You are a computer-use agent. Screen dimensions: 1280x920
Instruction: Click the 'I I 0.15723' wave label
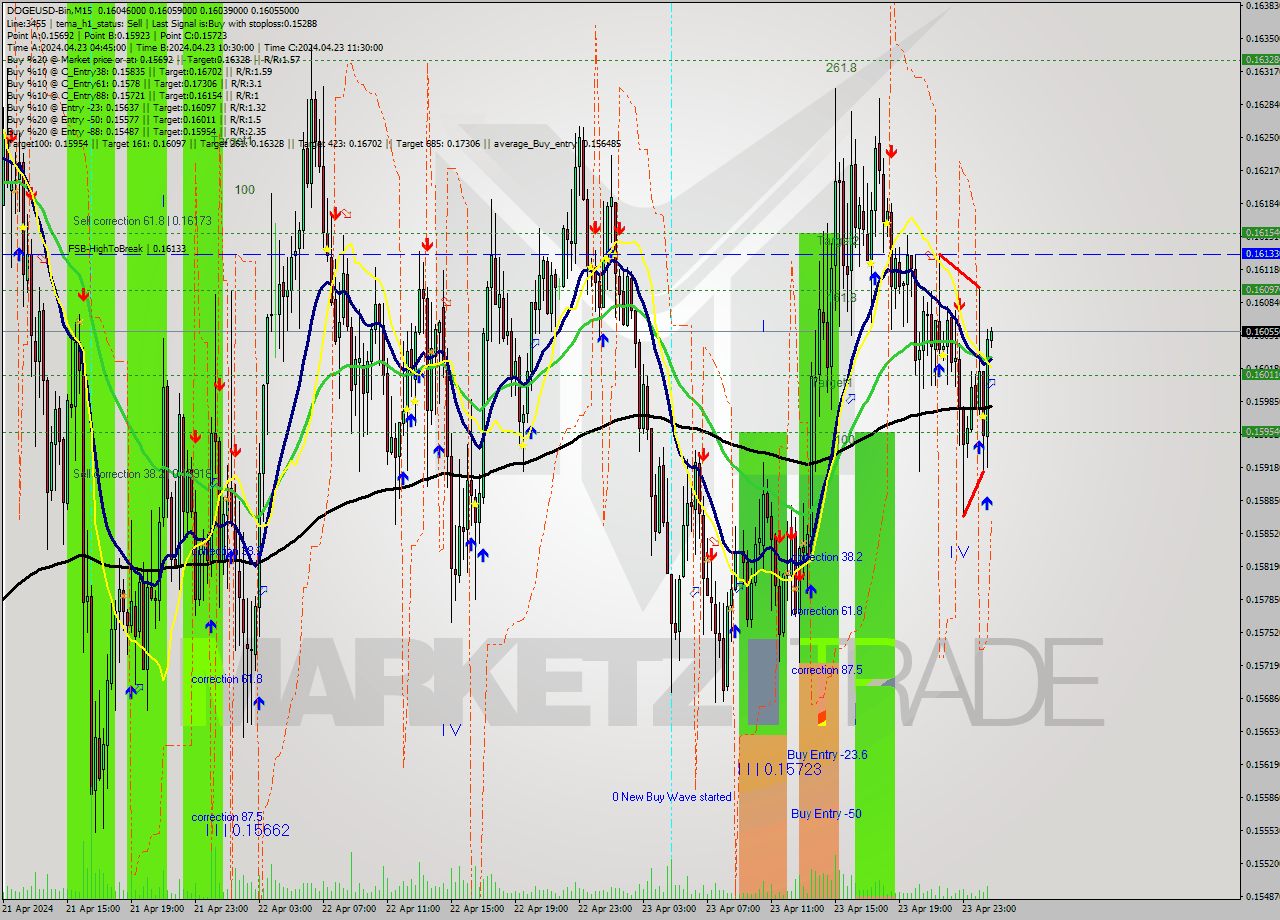[781, 769]
